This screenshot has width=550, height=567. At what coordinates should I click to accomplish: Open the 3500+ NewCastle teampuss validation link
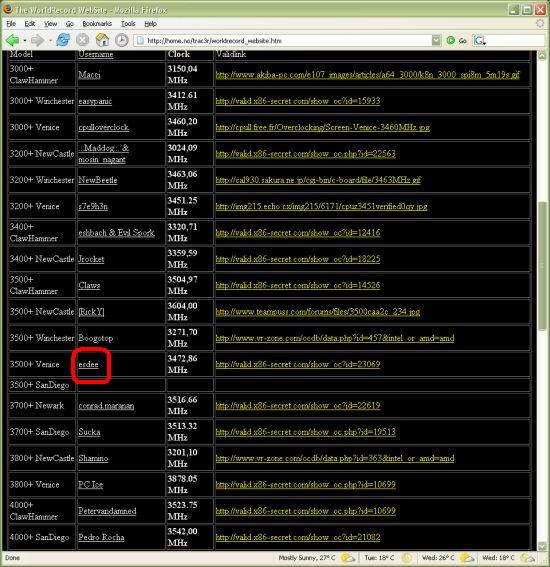click(318, 312)
